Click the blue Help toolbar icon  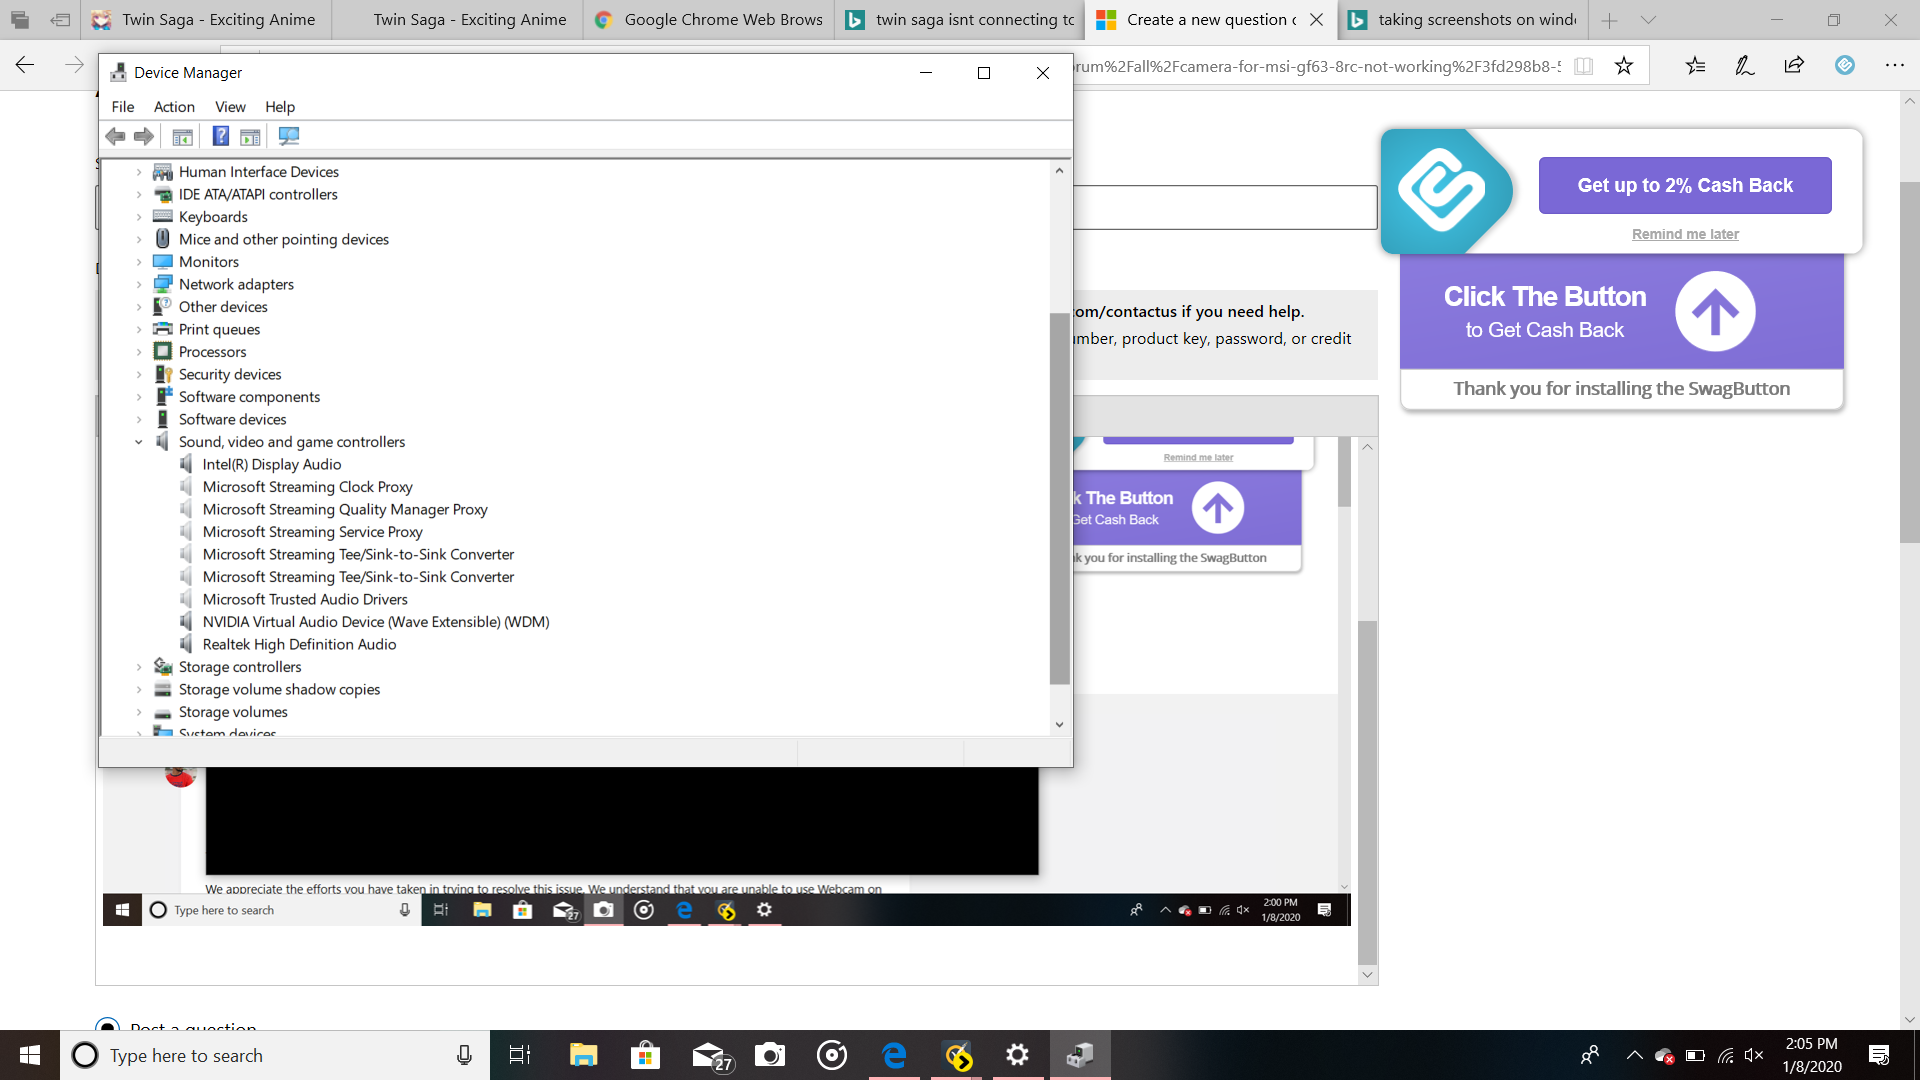pos(220,136)
